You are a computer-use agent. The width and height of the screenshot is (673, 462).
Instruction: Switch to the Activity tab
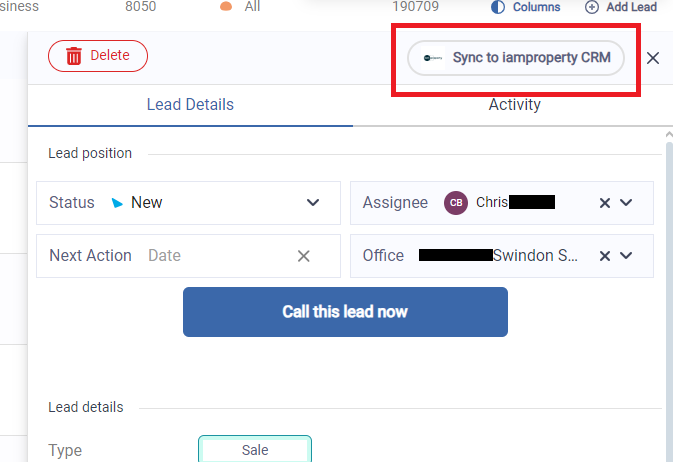click(514, 104)
